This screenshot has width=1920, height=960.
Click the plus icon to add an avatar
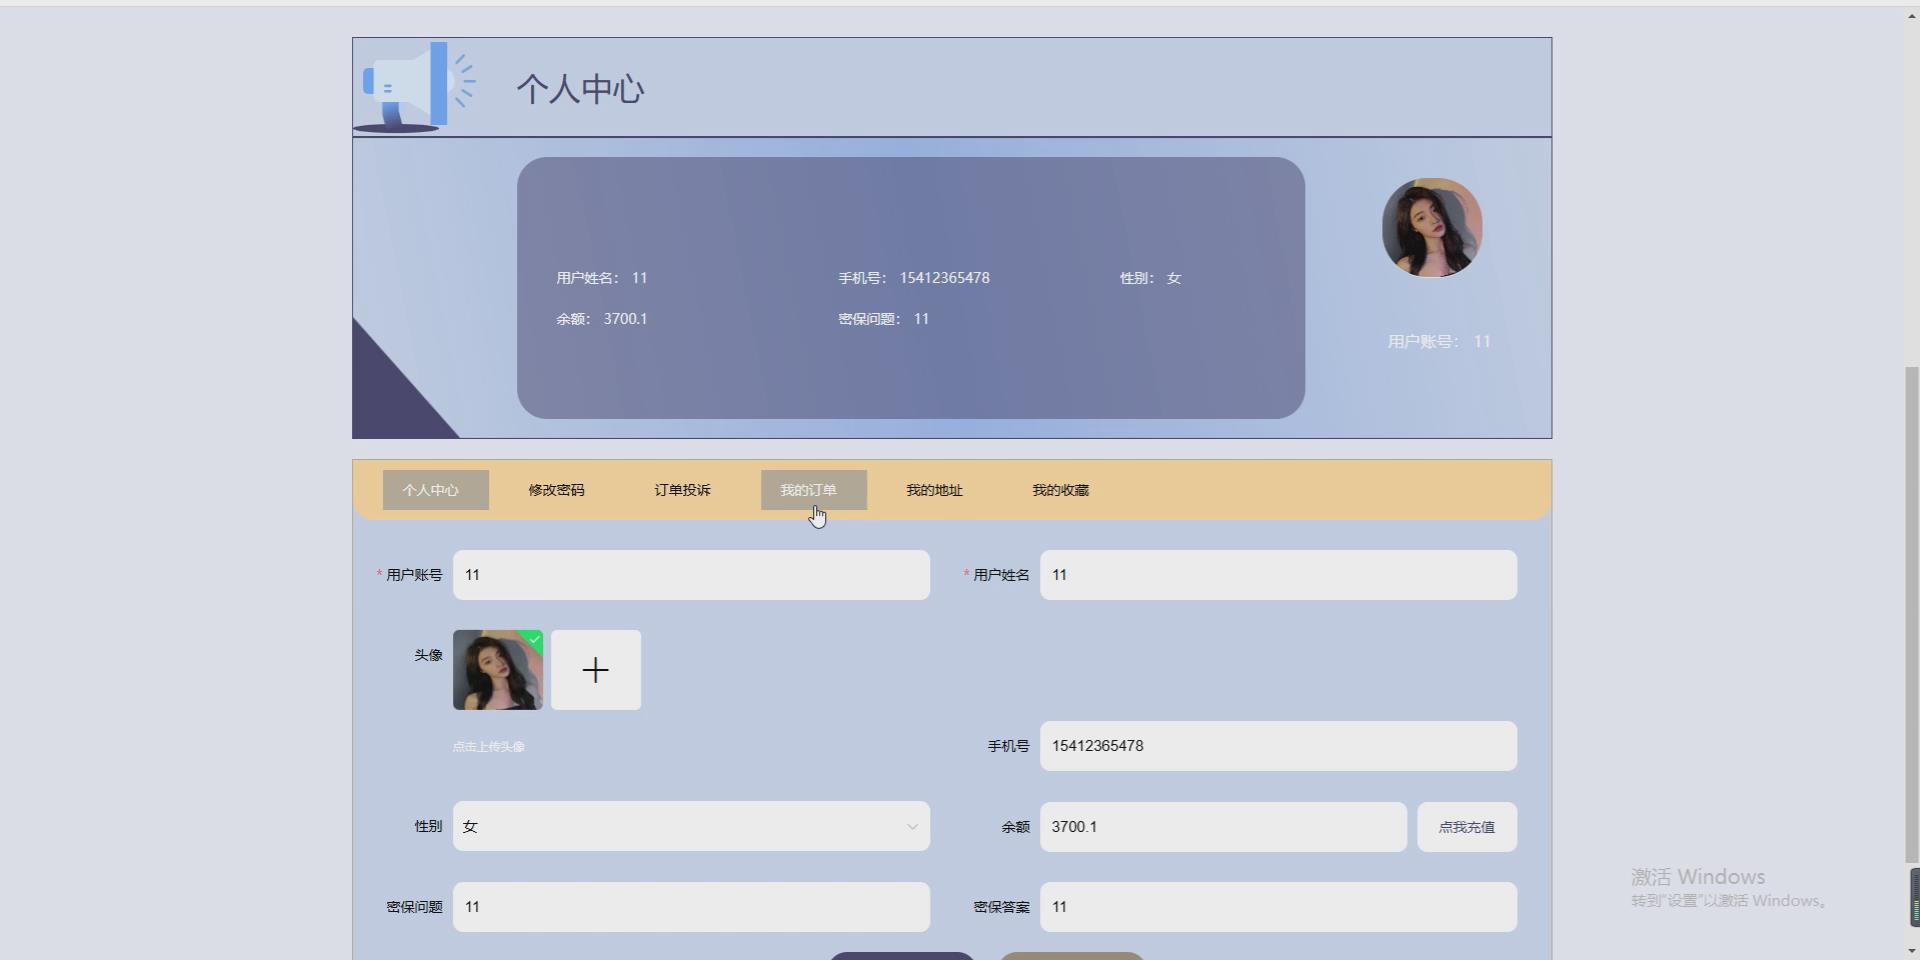tap(595, 669)
